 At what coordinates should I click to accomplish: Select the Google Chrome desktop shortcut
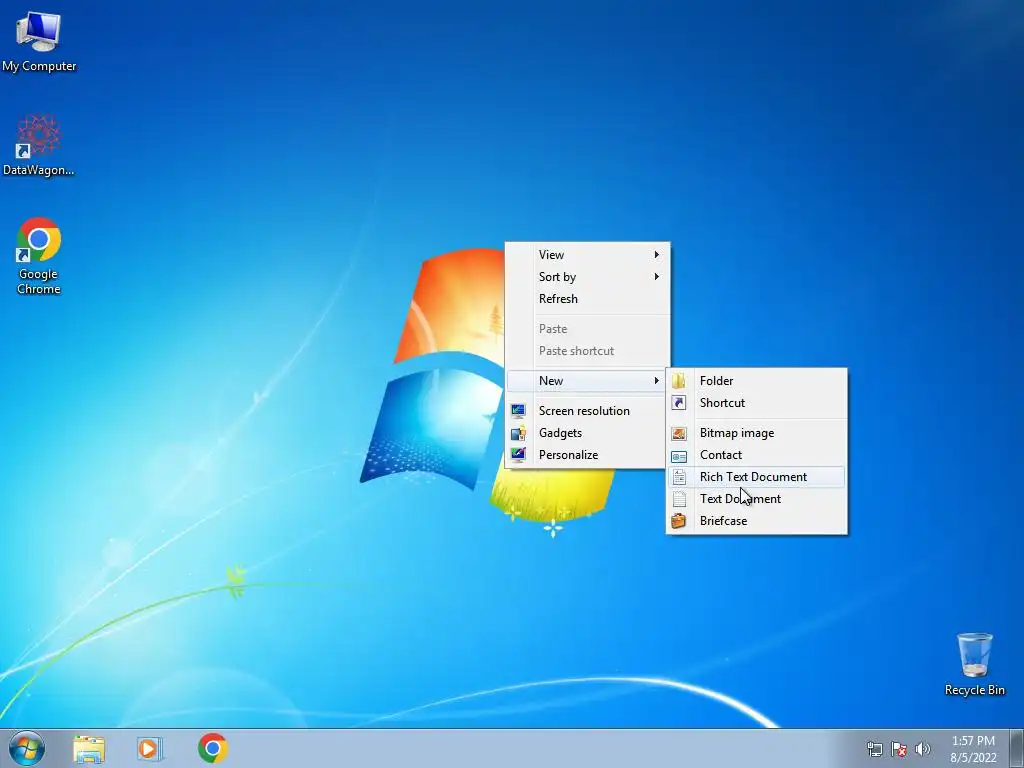click(x=39, y=256)
